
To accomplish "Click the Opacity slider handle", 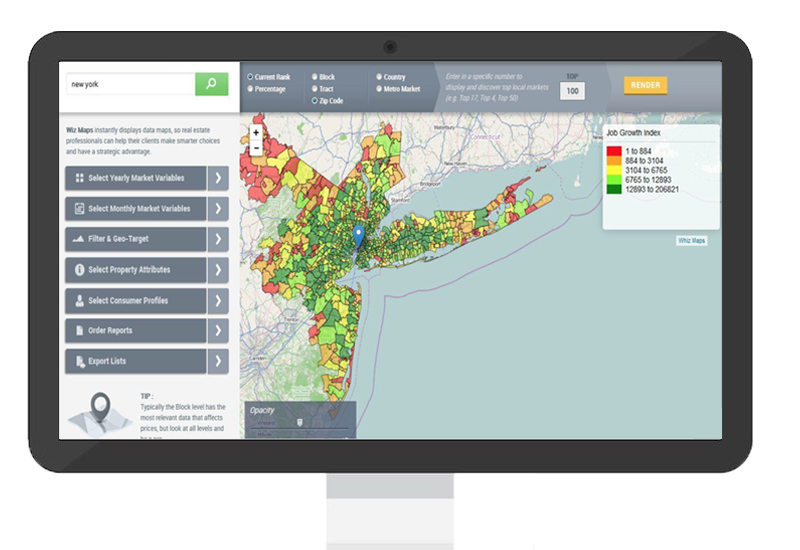I will pos(299,422).
